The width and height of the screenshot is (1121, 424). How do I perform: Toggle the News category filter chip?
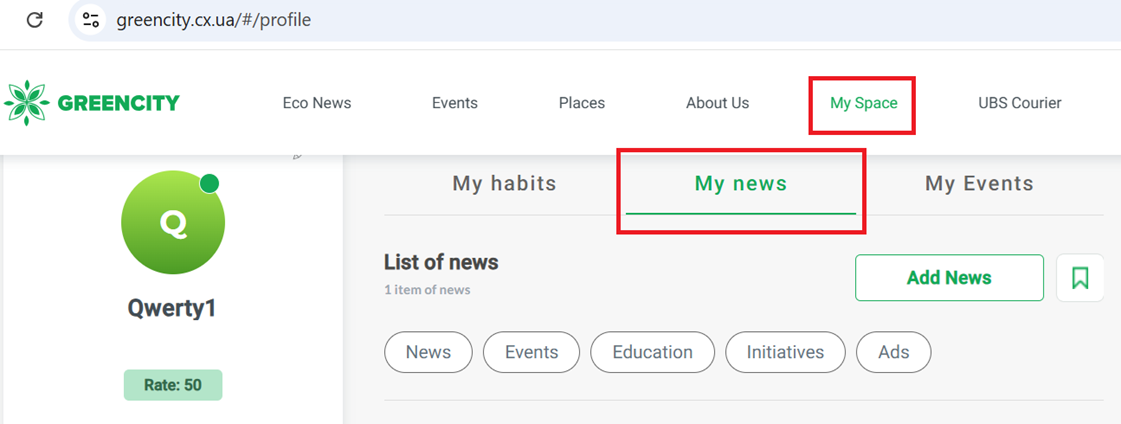[x=428, y=352]
